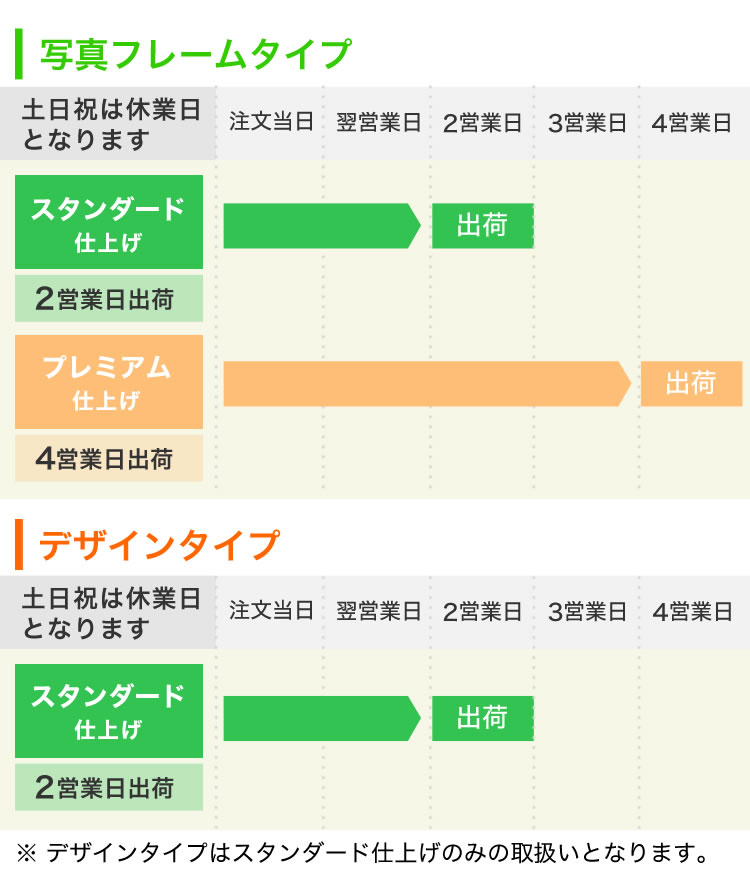
Task: Click the 4営業日出荷 label
Action: 109,458
